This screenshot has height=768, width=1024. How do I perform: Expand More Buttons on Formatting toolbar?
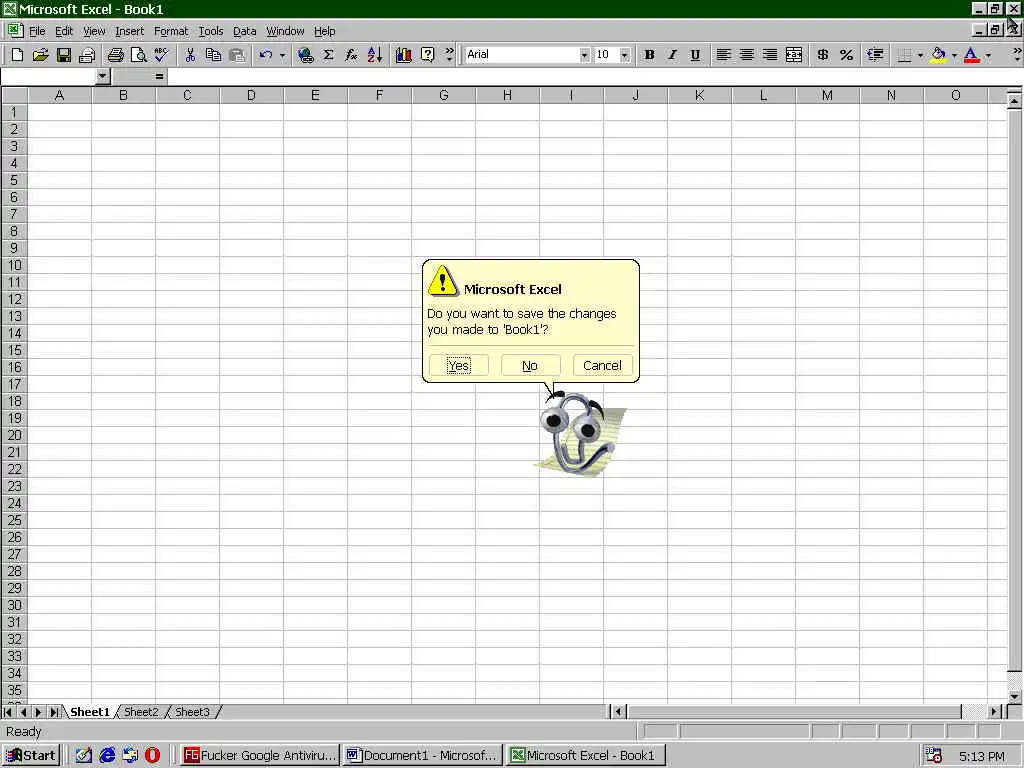tap(1016, 55)
